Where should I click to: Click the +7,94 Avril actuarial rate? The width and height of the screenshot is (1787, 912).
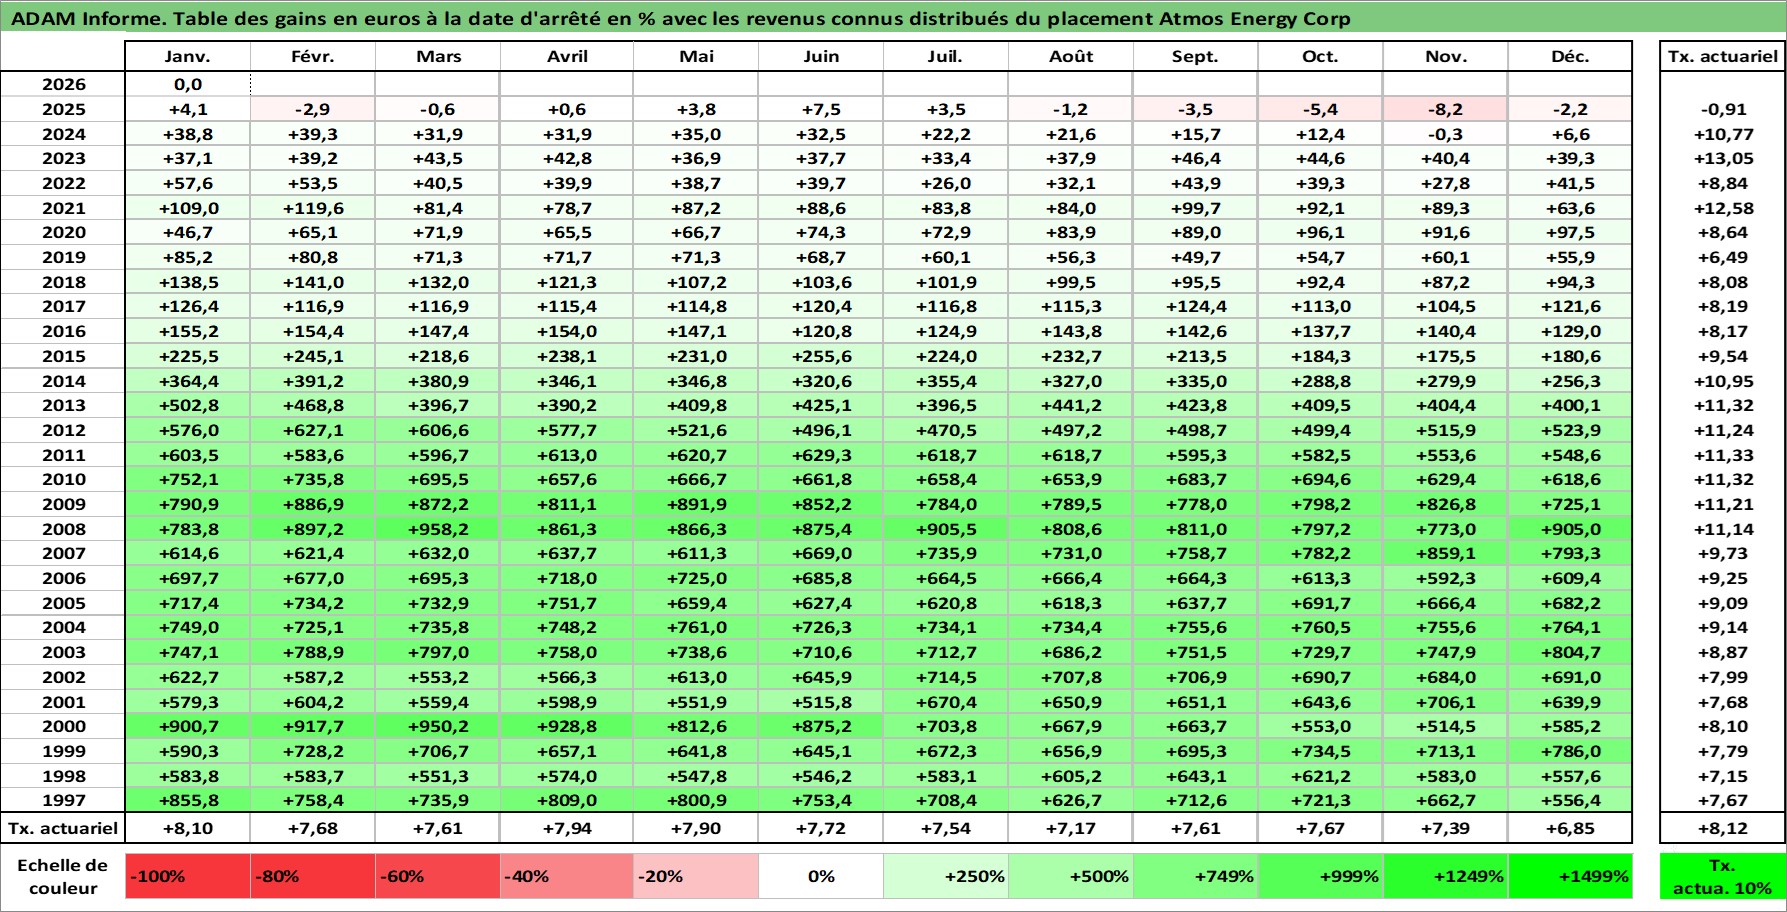pyautogui.click(x=567, y=828)
